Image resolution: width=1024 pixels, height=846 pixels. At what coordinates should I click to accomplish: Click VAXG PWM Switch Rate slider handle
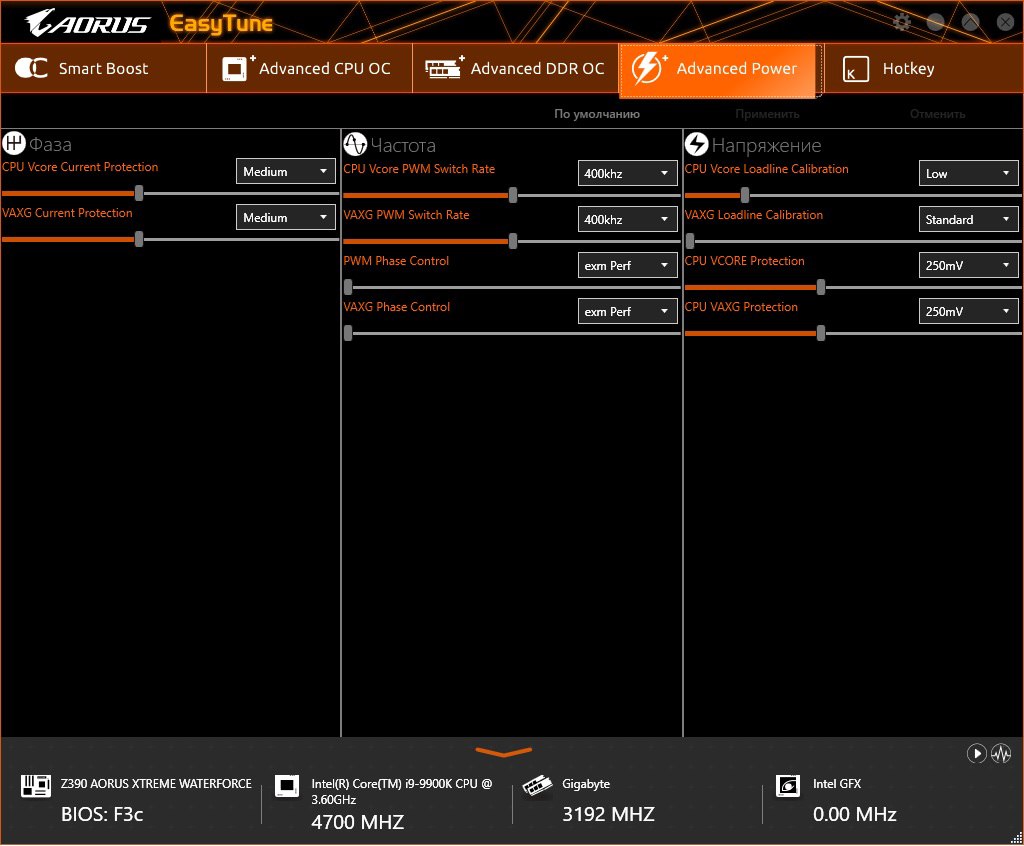(513, 241)
